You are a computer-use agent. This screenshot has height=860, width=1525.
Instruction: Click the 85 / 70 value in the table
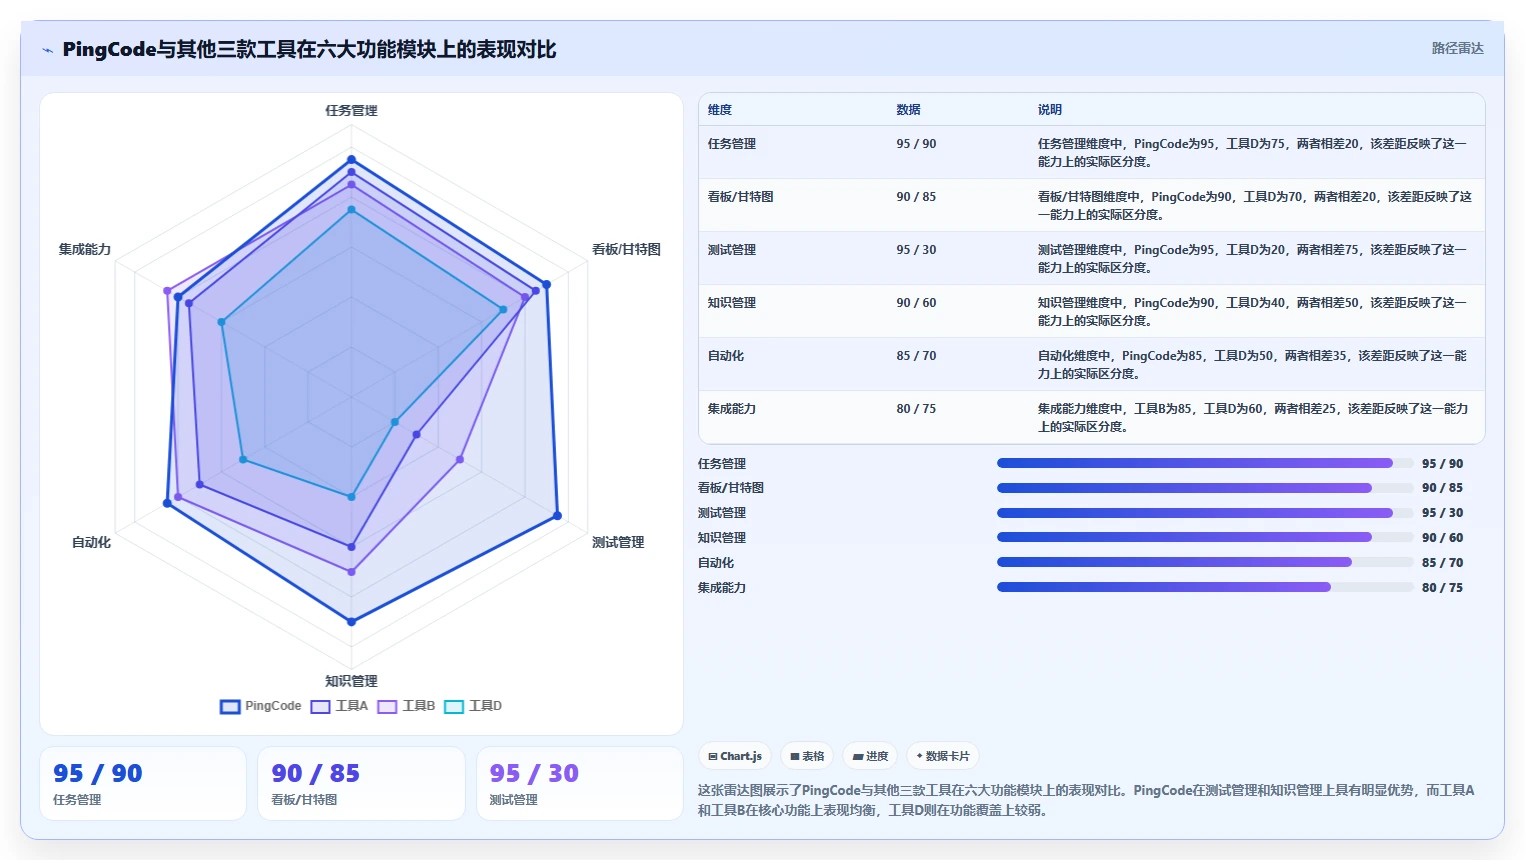coord(916,356)
